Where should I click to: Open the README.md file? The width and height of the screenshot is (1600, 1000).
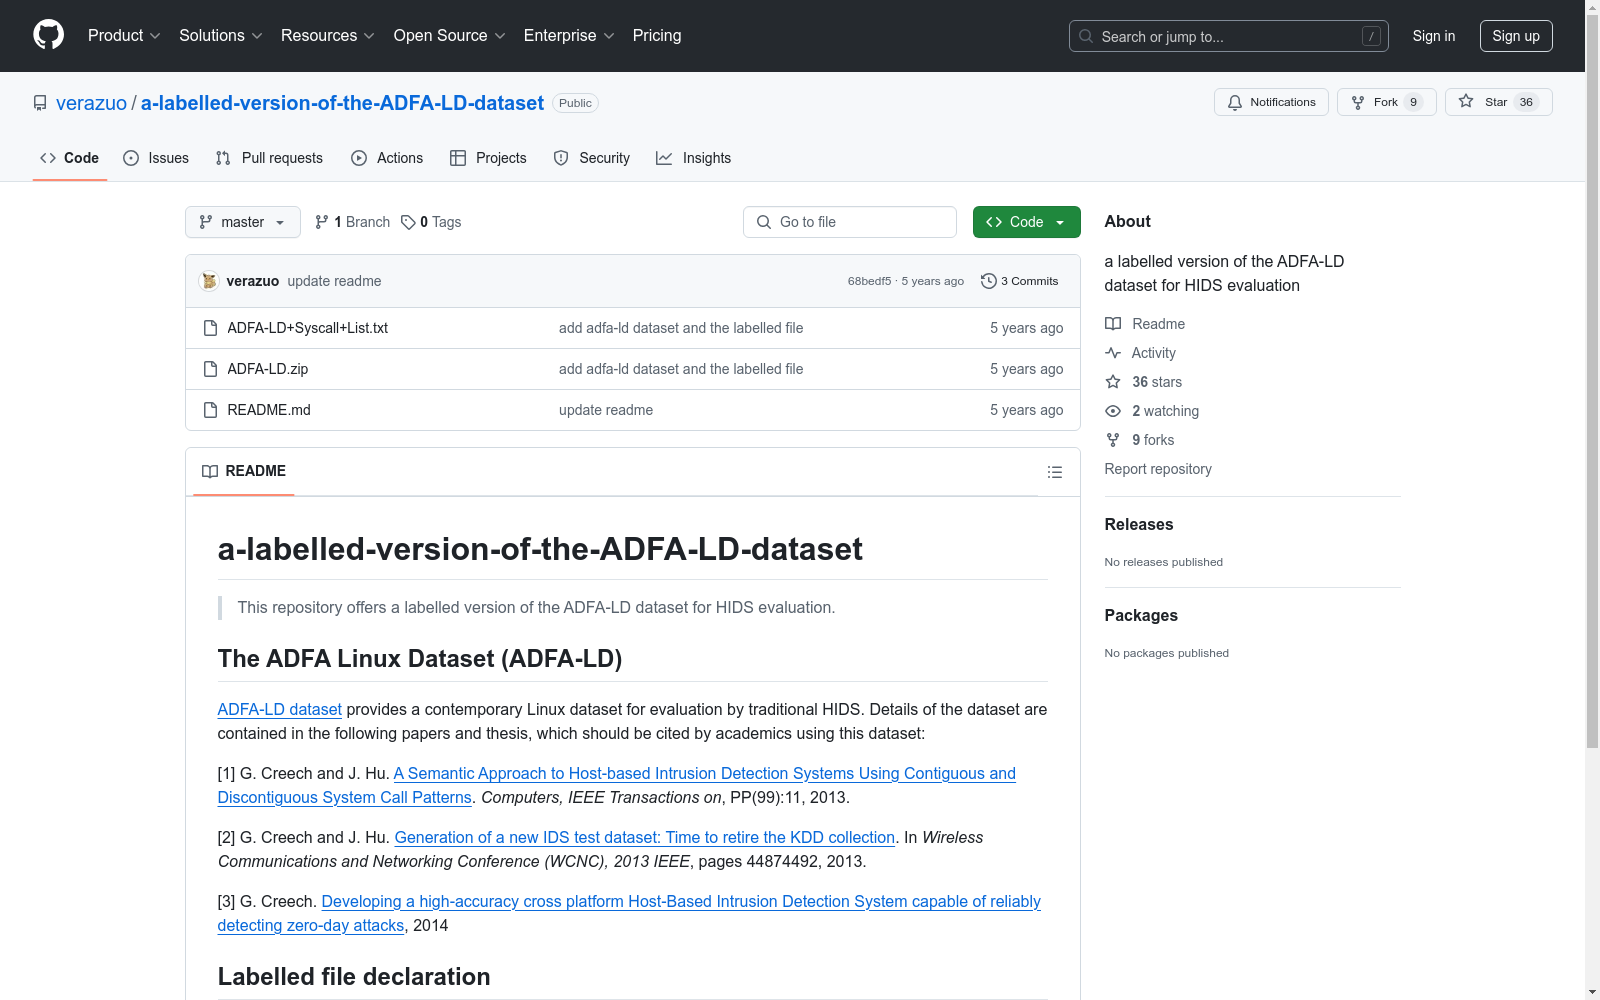tap(268, 410)
